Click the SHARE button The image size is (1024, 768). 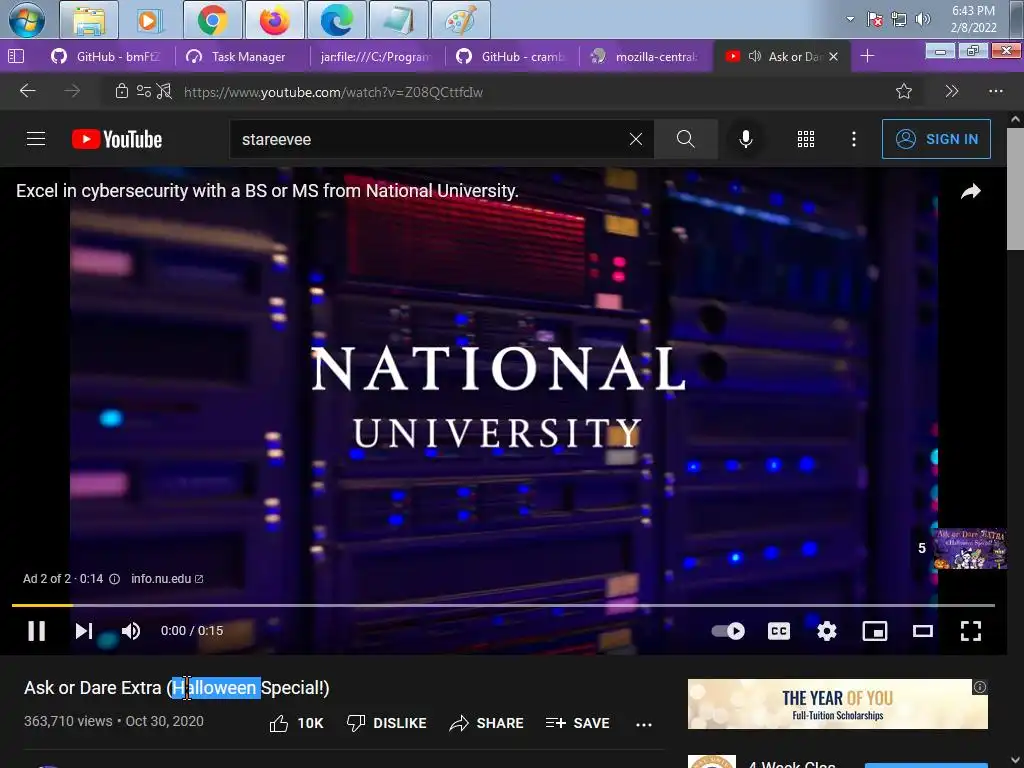pos(487,723)
